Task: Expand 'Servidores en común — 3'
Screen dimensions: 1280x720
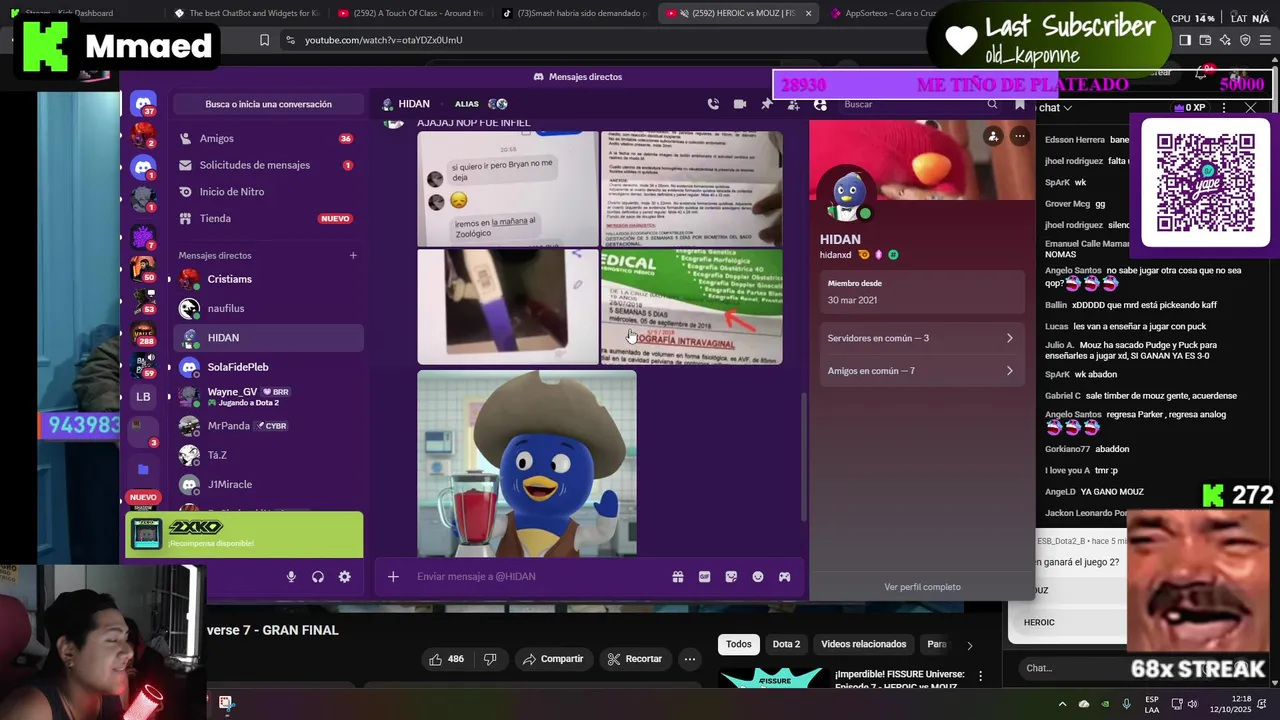Action: (921, 338)
